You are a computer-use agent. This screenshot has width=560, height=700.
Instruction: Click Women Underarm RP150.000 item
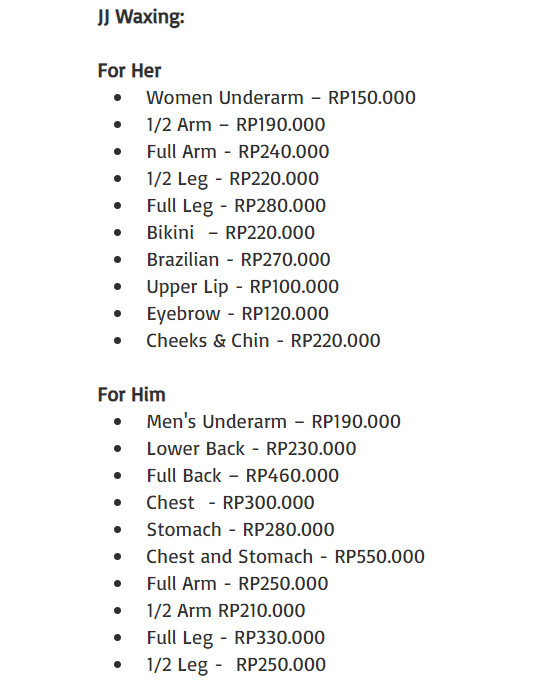pyautogui.click(x=281, y=98)
